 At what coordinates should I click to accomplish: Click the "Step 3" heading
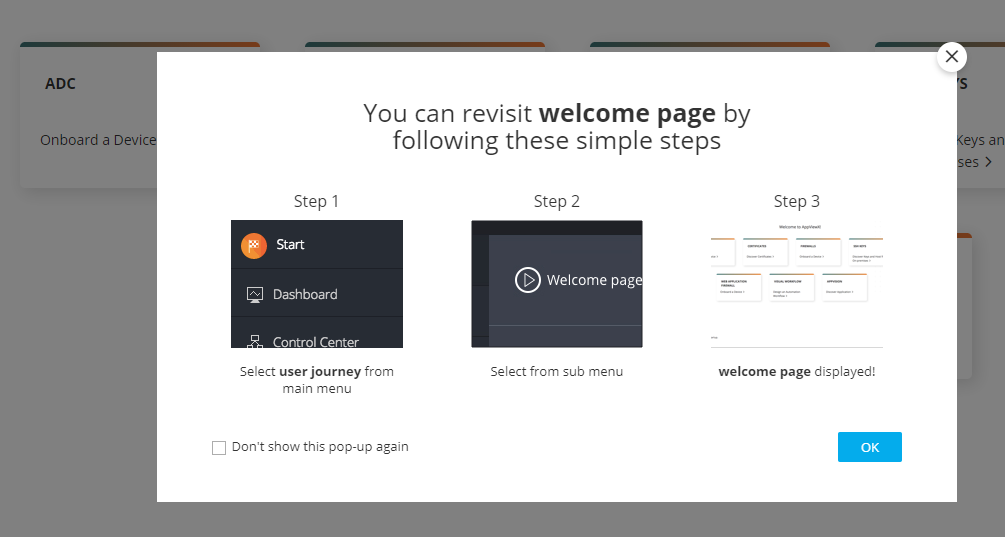coord(797,201)
